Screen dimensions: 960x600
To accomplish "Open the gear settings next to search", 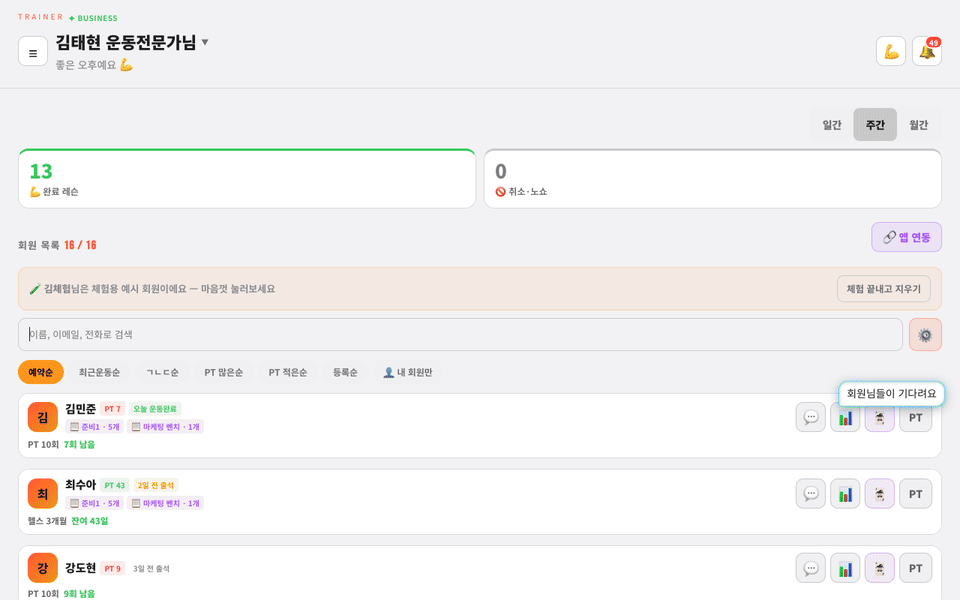I will (925, 335).
